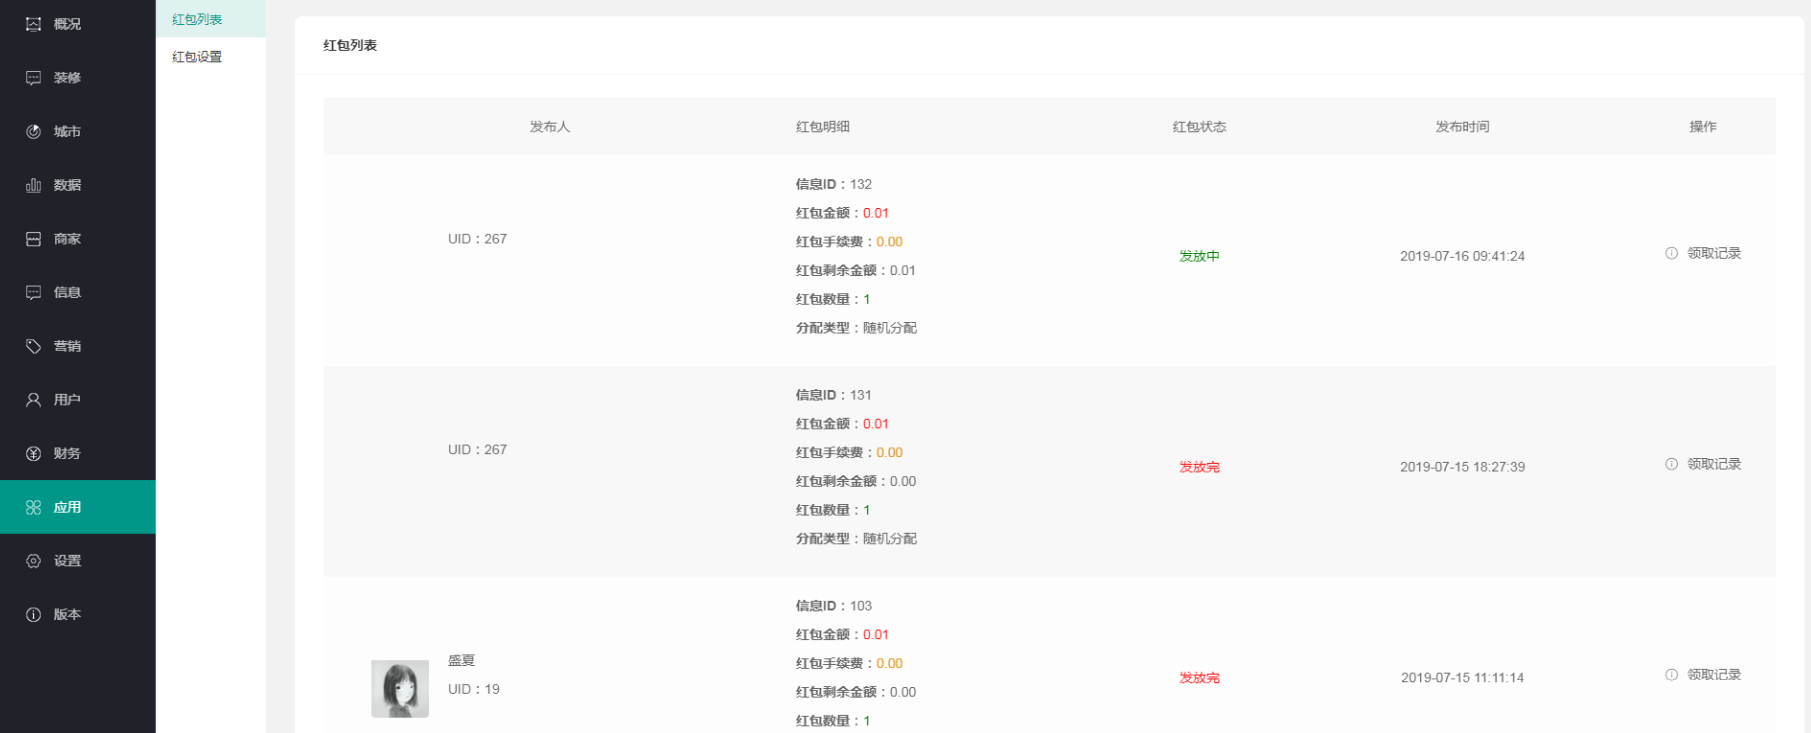
Task: Click the 装修 decoration sidebar icon
Action: [33, 78]
